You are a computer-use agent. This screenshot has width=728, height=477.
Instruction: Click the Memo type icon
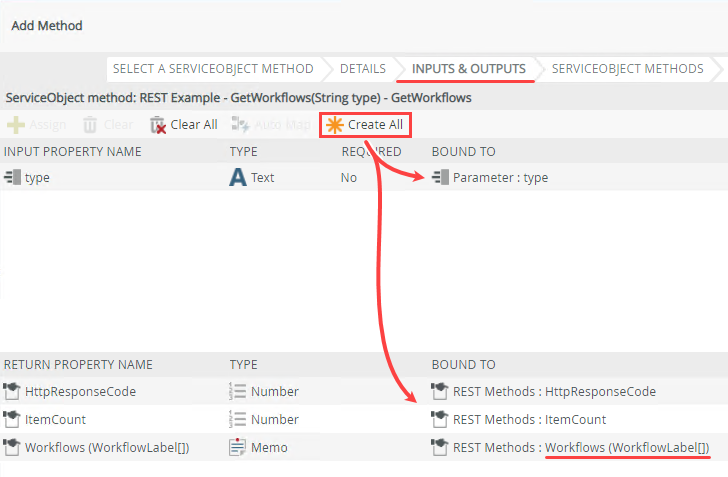tap(237, 447)
